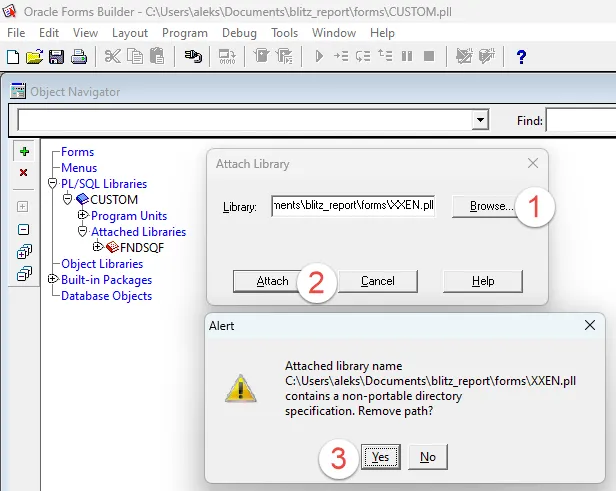This screenshot has width=616, height=491.
Task: Collapse the CUSTOM library node
Action: (68, 199)
